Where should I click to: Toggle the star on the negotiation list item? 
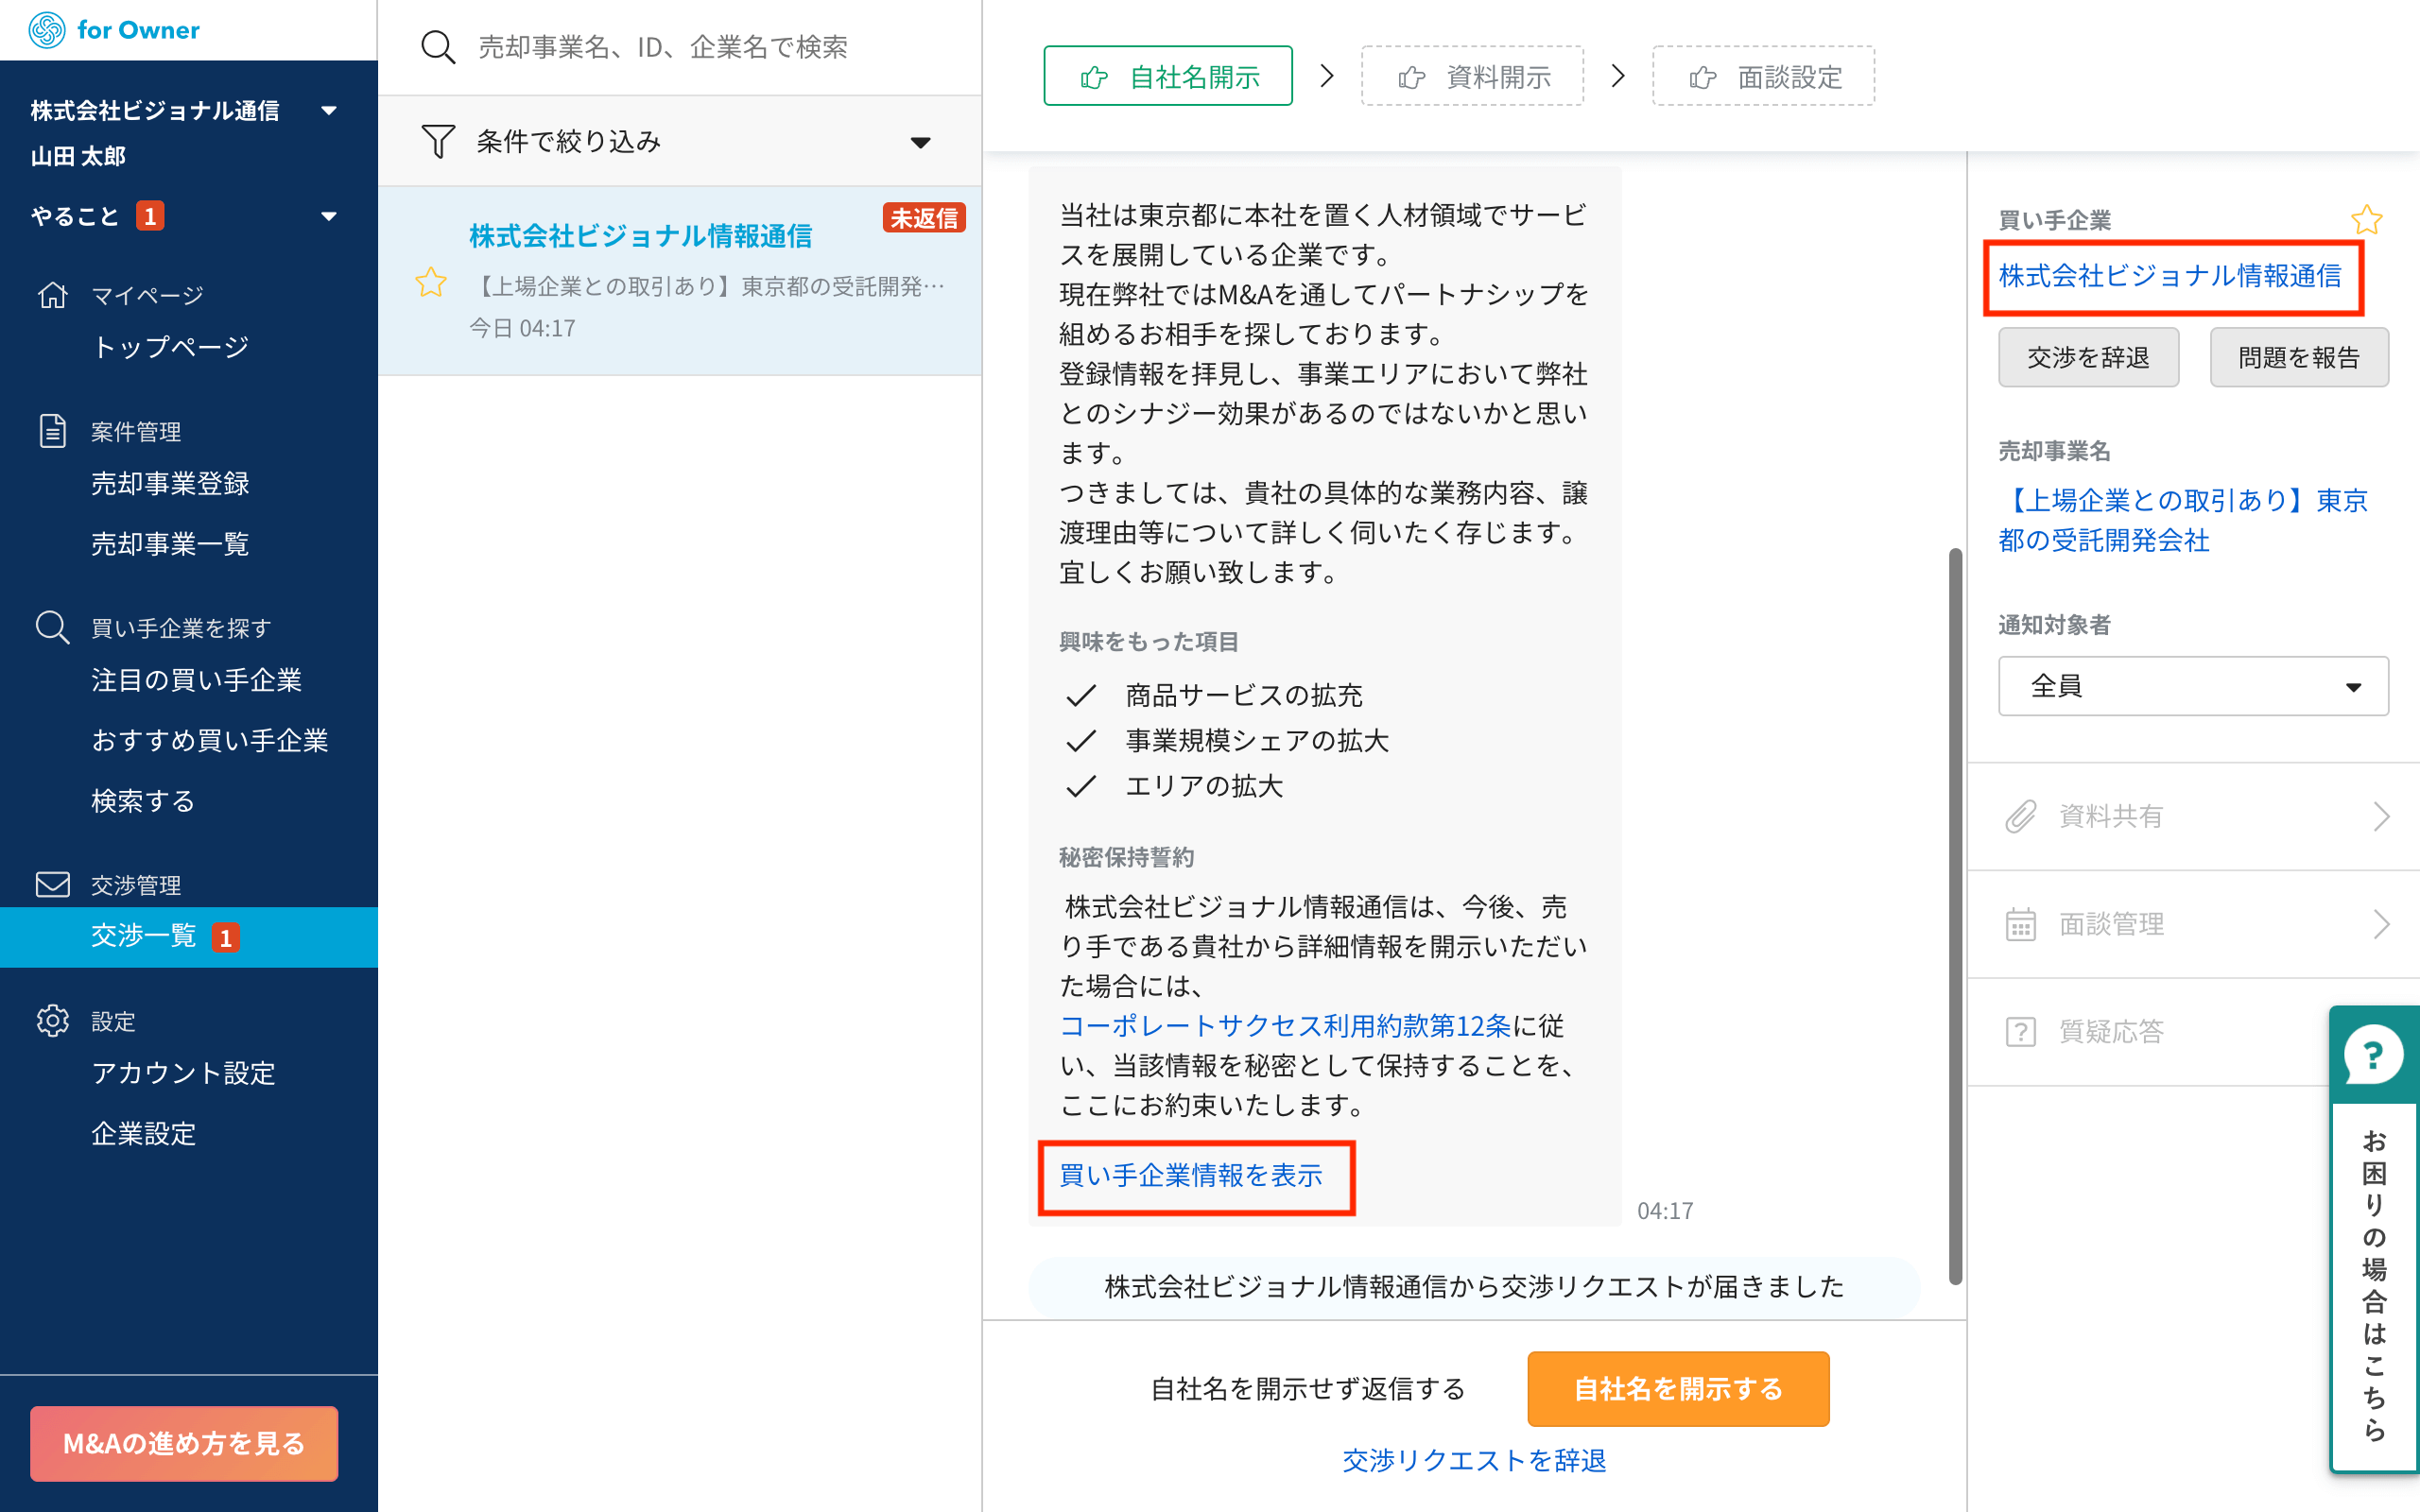pos(431,283)
